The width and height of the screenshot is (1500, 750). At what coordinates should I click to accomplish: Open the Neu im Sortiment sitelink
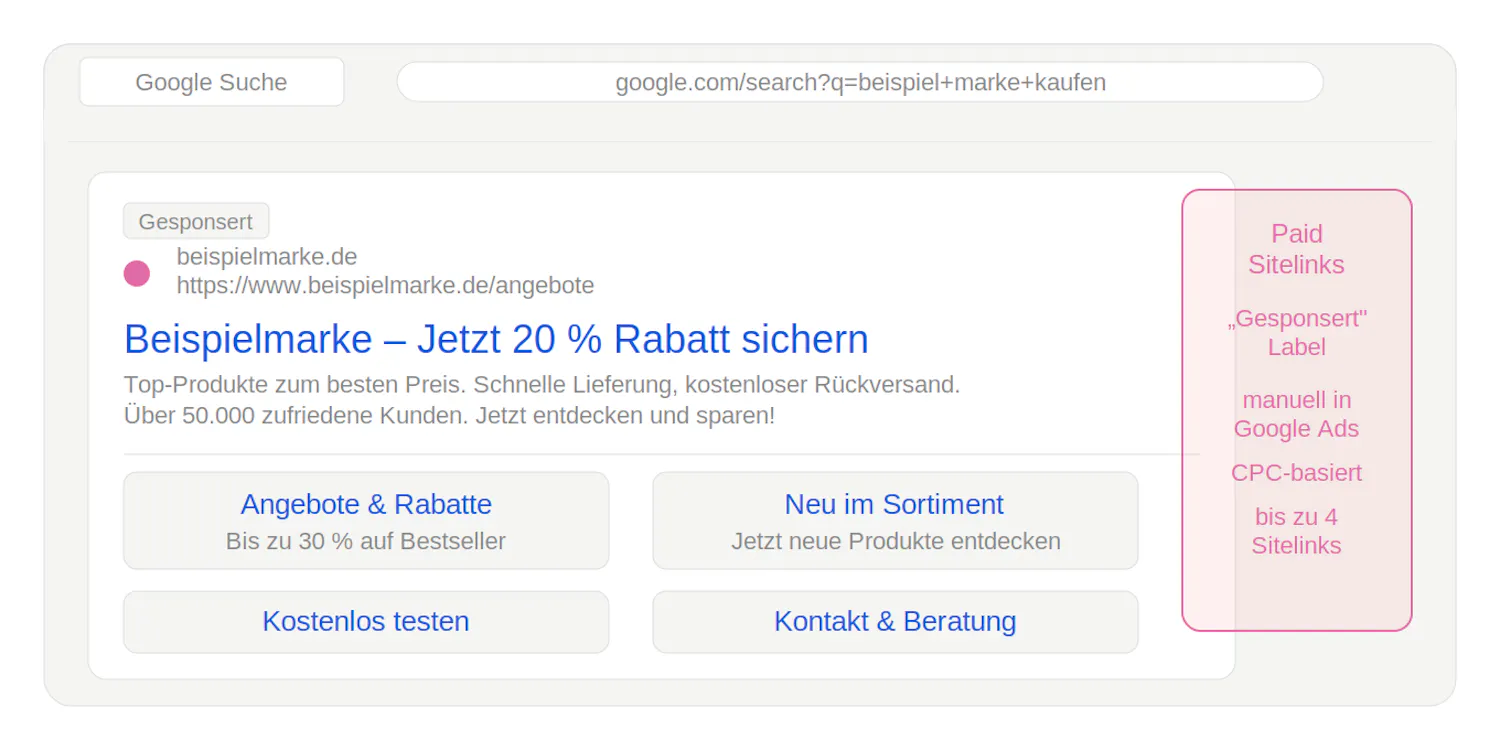895,520
